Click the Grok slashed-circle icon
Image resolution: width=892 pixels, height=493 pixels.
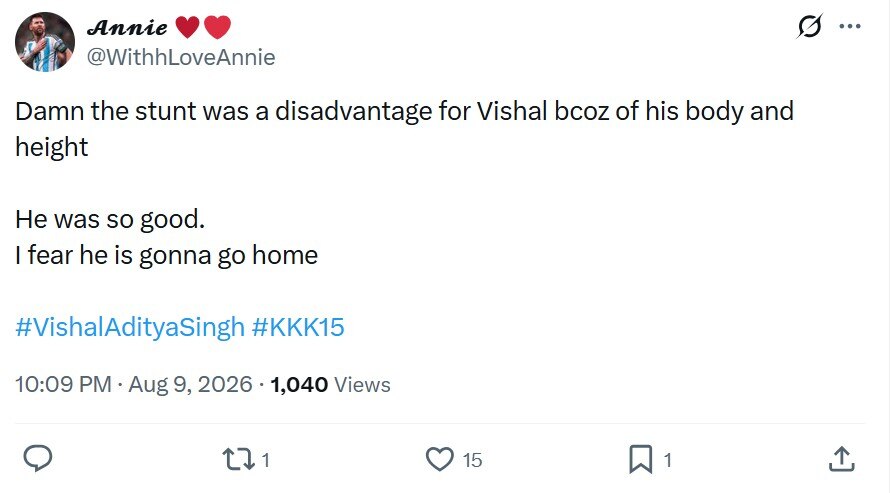[809, 26]
